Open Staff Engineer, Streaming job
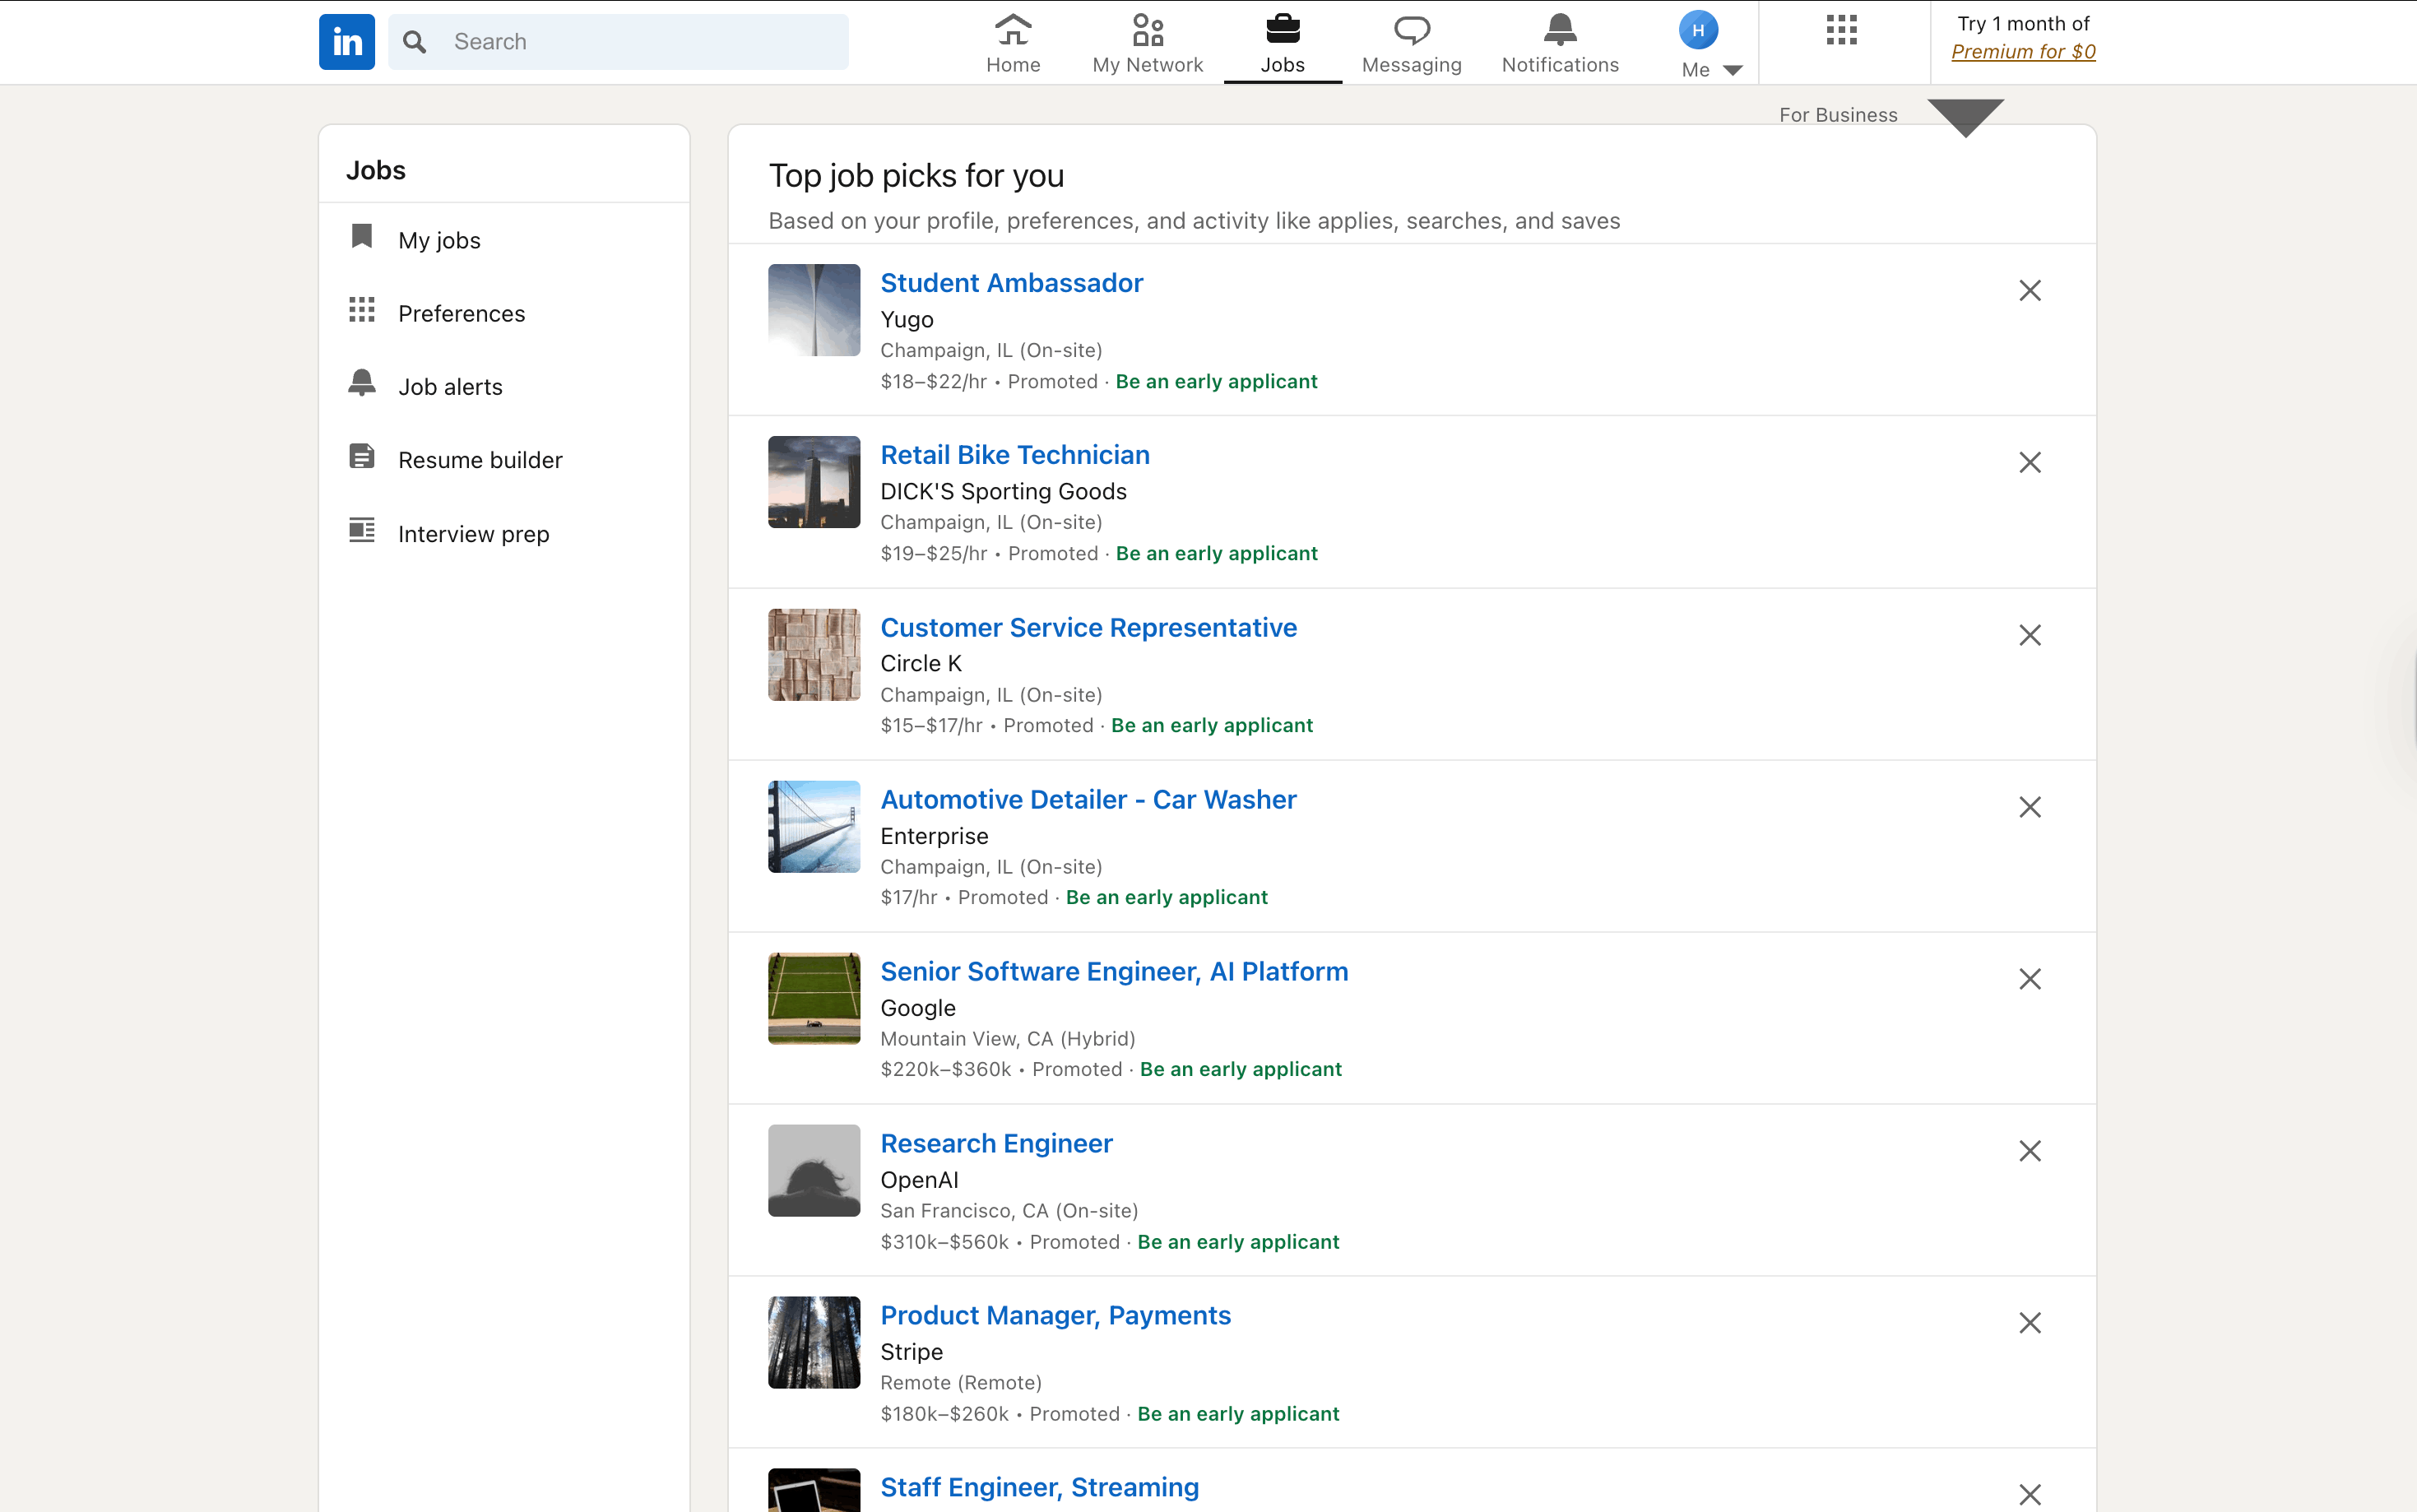 point(1039,1488)
